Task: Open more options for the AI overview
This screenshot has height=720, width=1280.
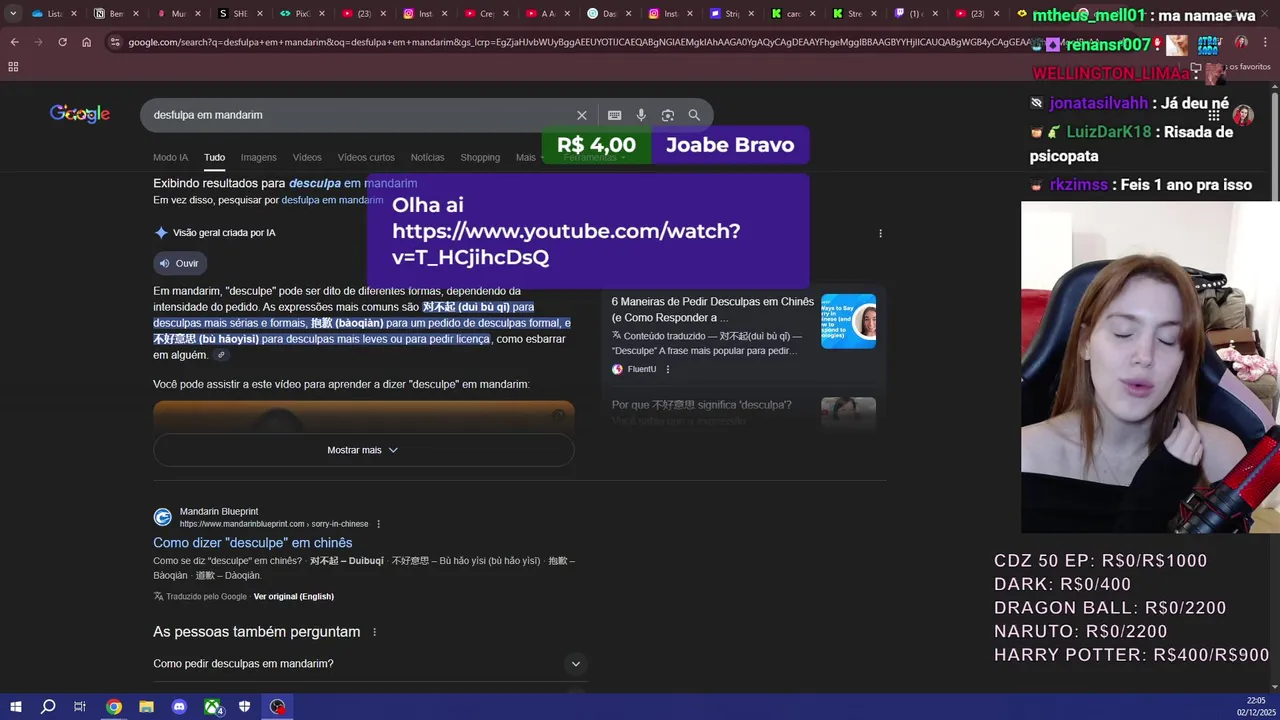Action: 880,233
